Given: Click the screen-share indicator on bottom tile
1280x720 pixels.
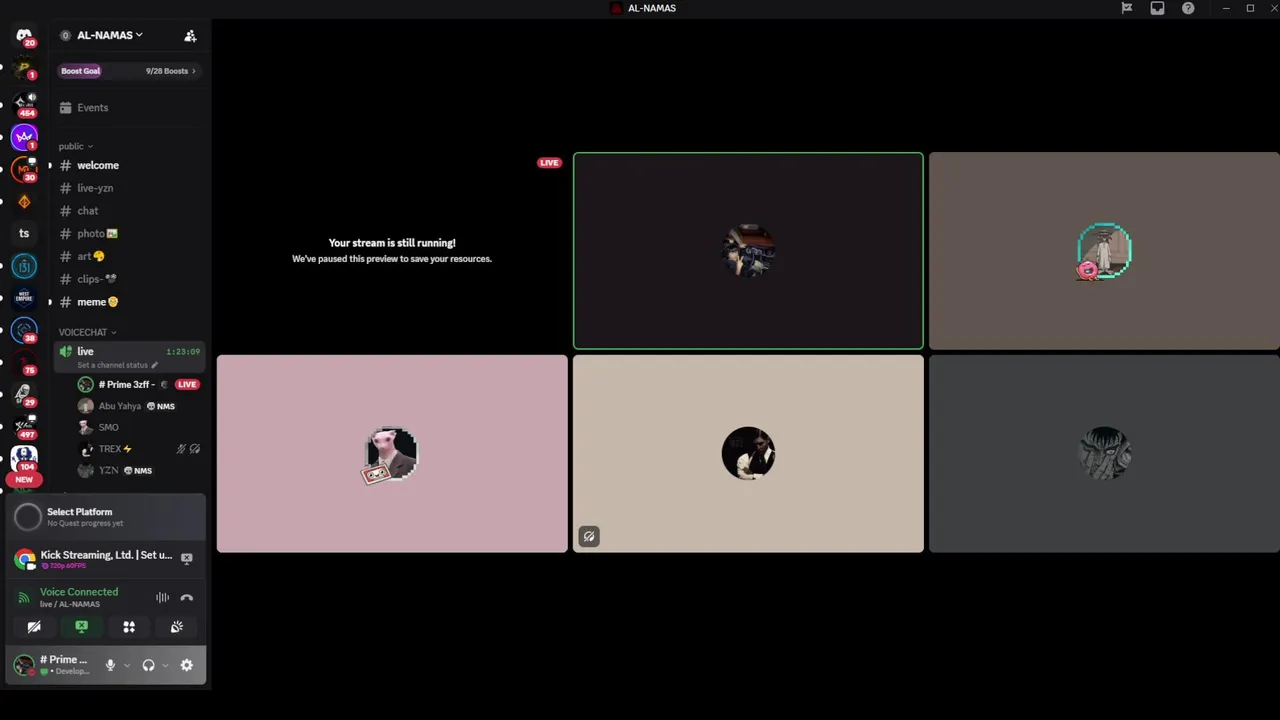Looking at the screenshot, I should click(x=589, y=537).
